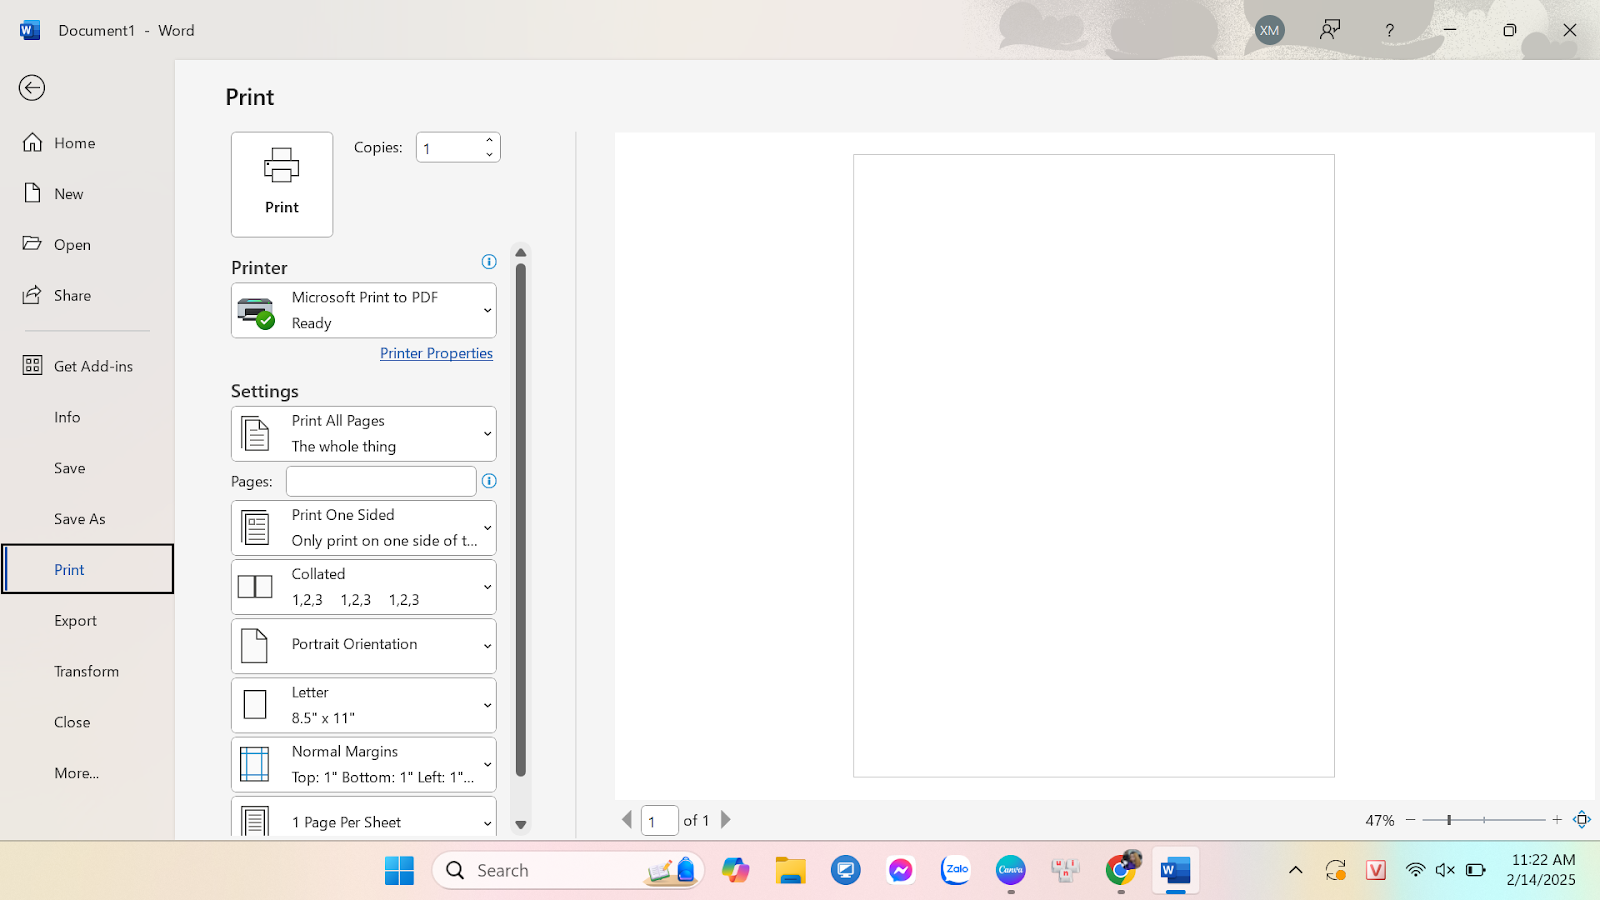Click the Pages range input field
The height and width of the screenshot is (900, 1600).
point(381,481)
